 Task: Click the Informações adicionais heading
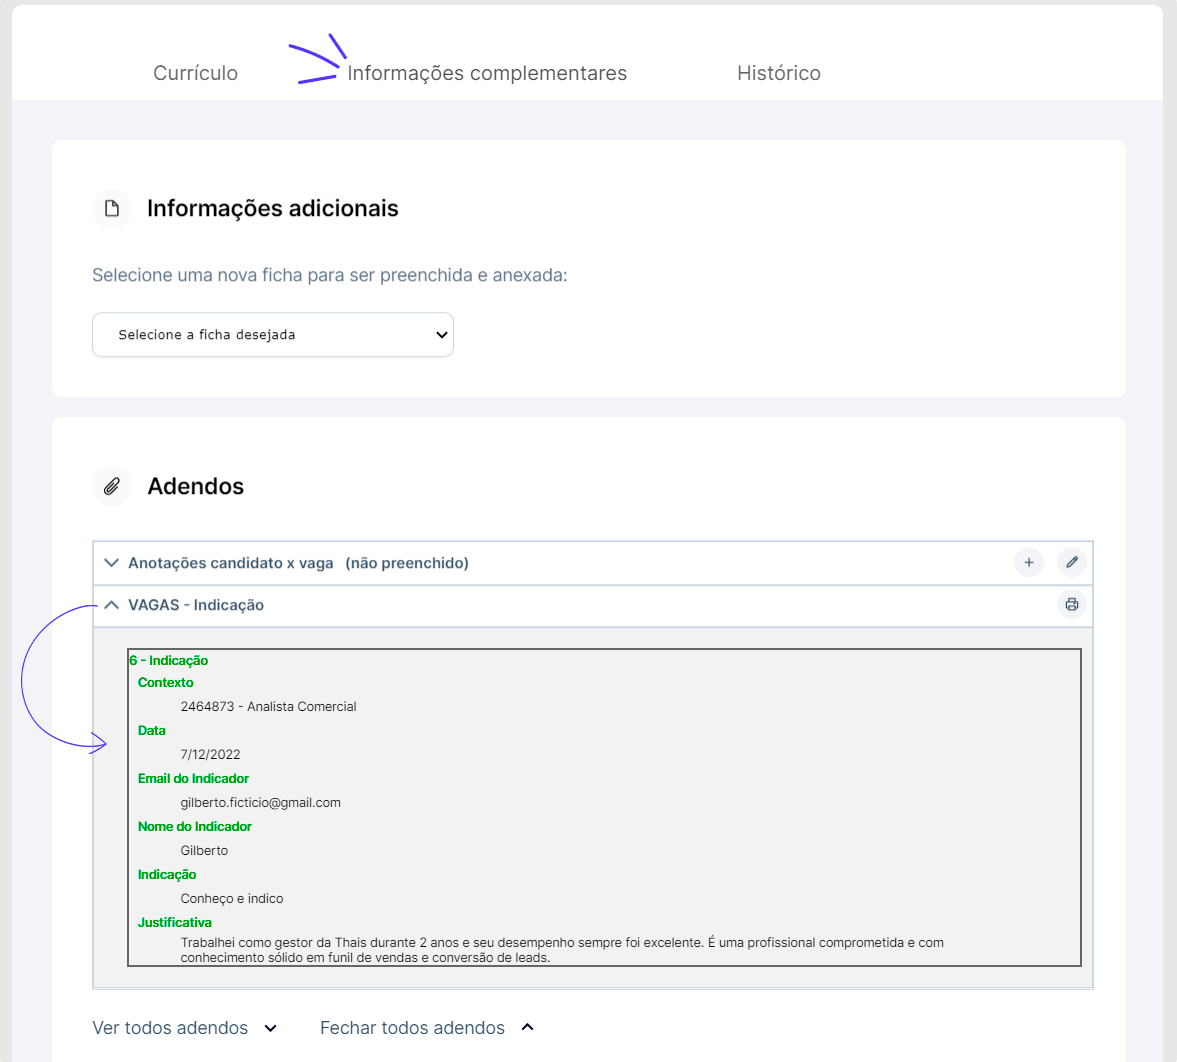[272, 208]
